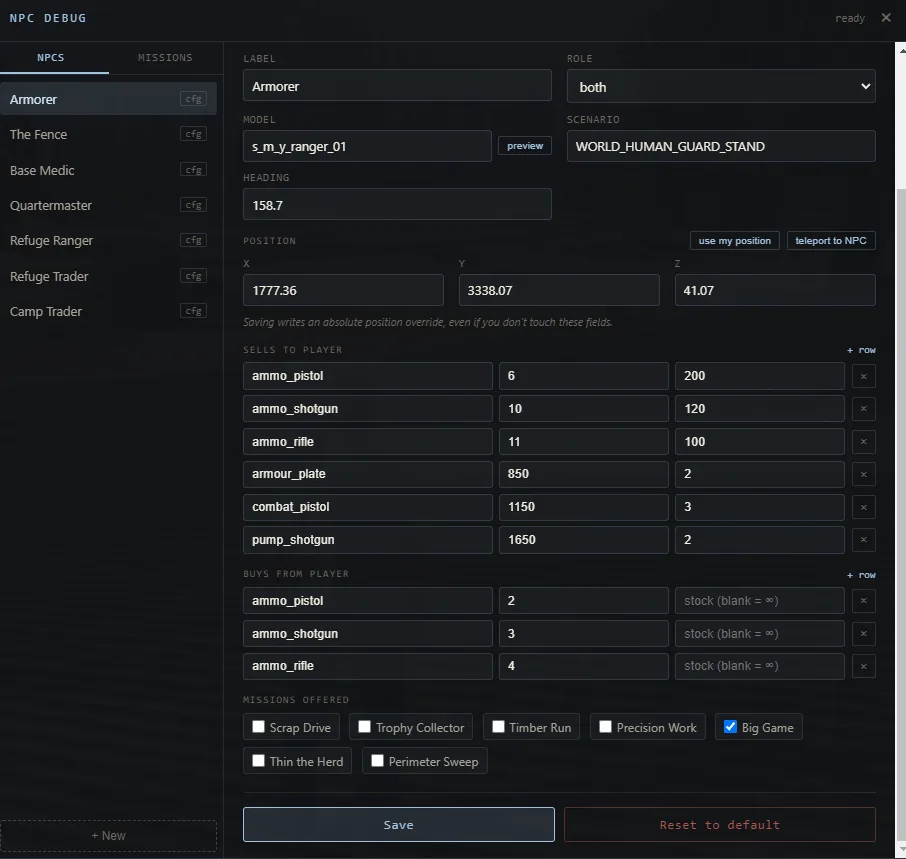
Task: Click the pump_shotgun price field 1650
Action: click(x=584, y=540)
